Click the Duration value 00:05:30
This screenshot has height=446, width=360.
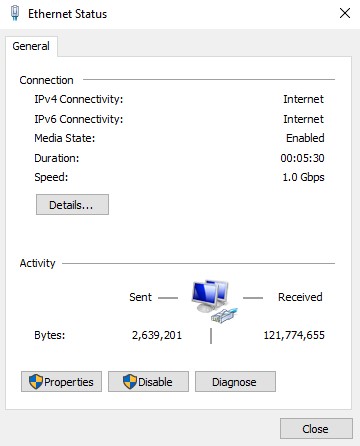click(302, 158)
